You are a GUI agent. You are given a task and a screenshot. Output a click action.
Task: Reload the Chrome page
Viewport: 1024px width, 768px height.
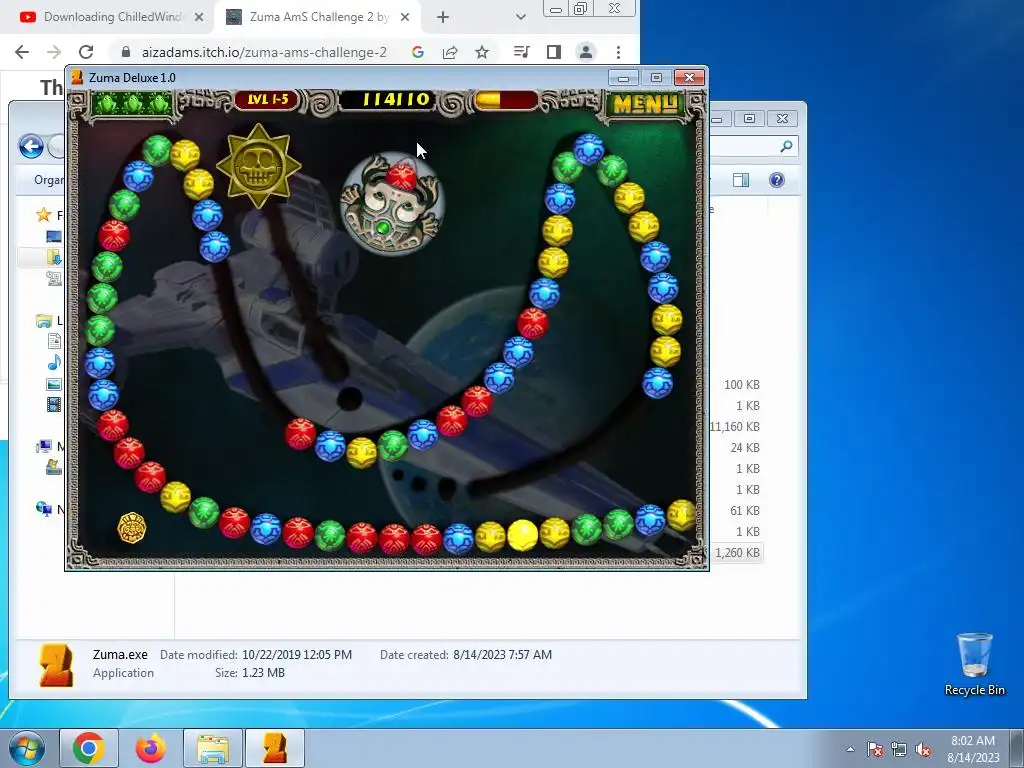(x=86, y=52)
